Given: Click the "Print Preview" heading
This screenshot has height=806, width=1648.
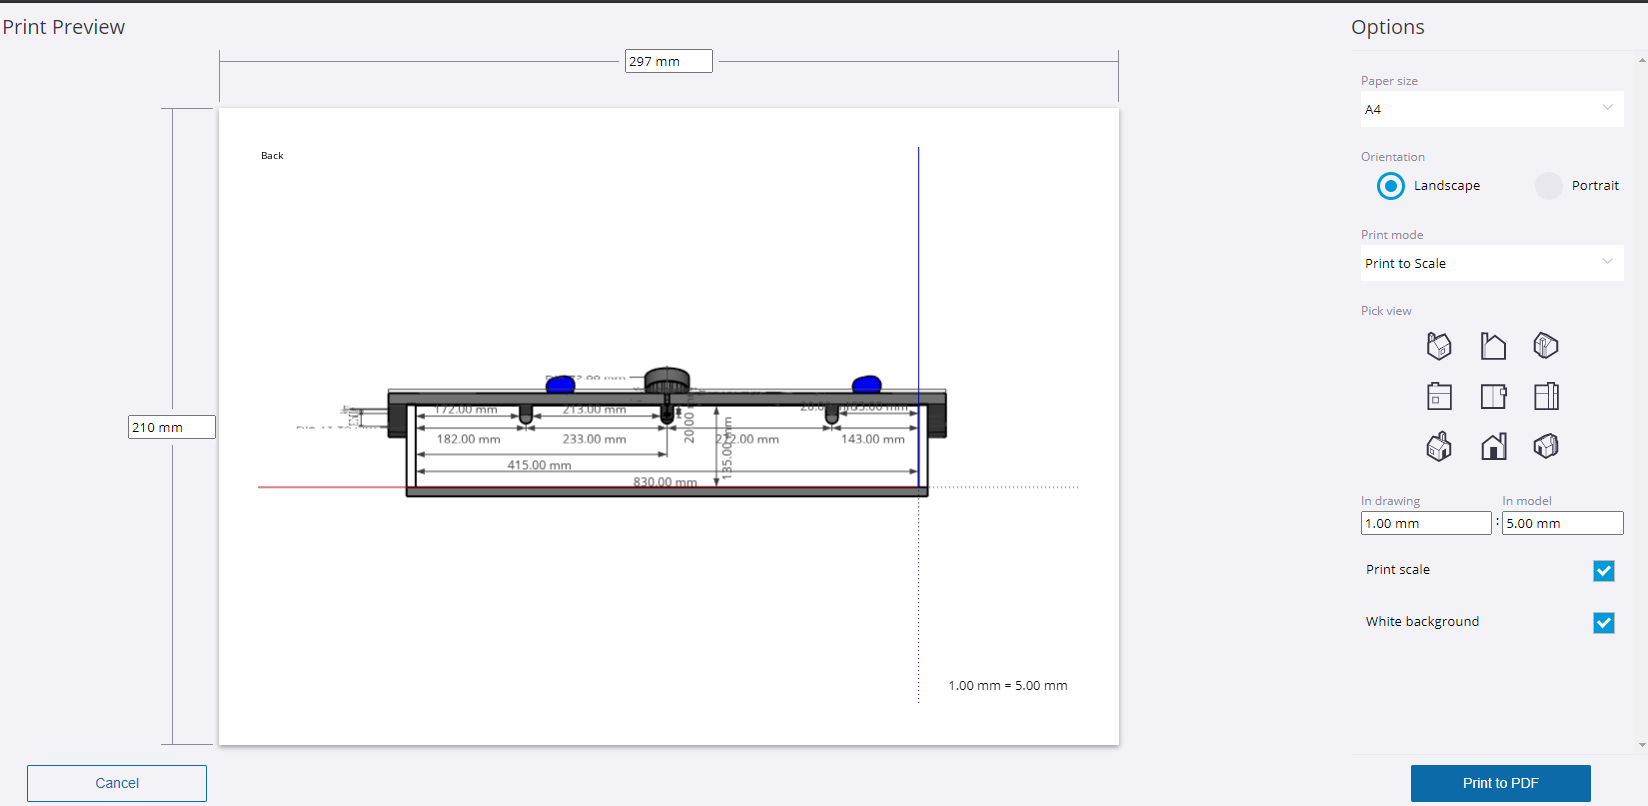Looking at the screenshot, I should (64, 27).
